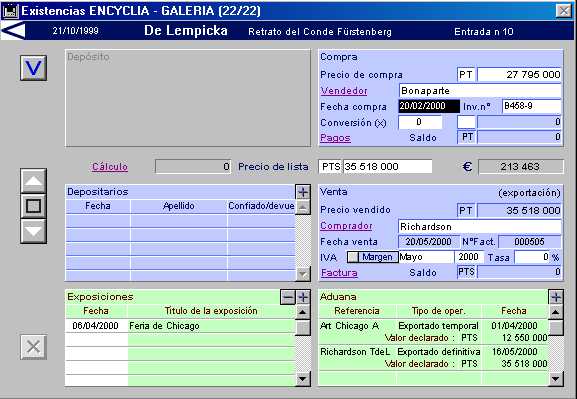Select the exhibition date 06/04/2000
Image resolution: width=577 pixels, height=399 pixels.
pyautogui.click(x=96, y=326)
